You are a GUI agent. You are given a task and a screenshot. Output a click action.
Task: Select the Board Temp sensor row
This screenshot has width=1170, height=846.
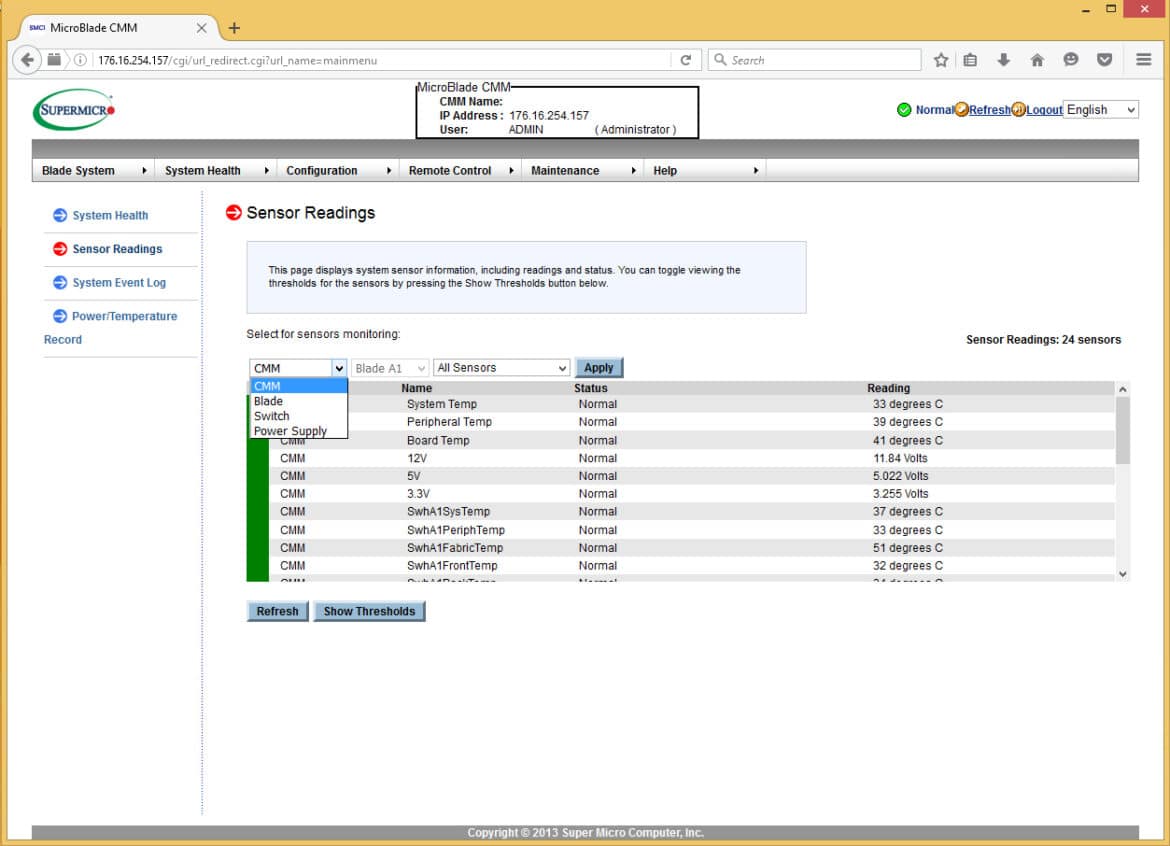[x=692, y=440]
